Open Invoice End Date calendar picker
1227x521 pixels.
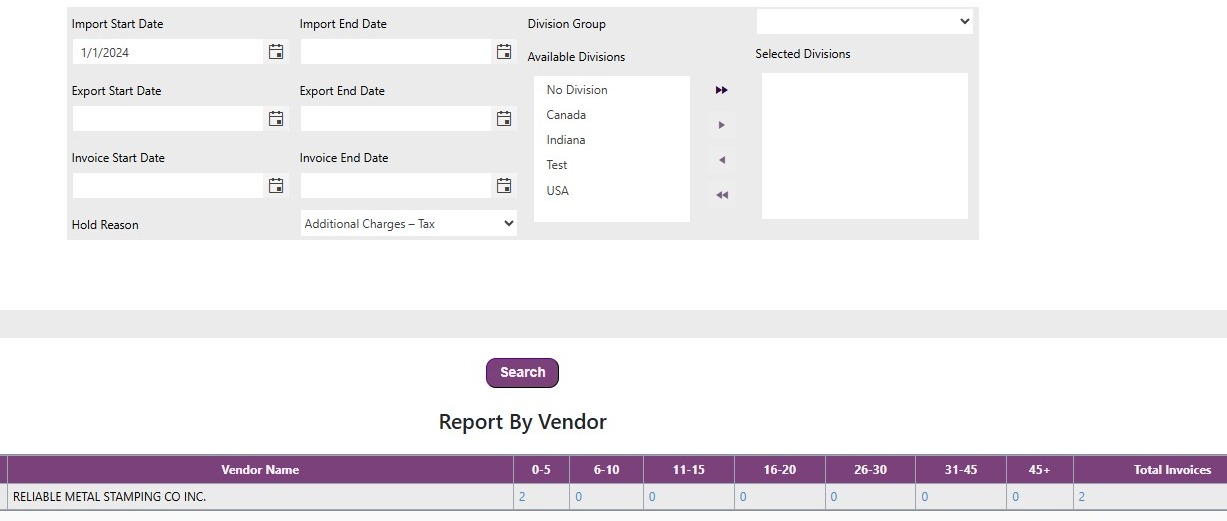coord(504,186)
